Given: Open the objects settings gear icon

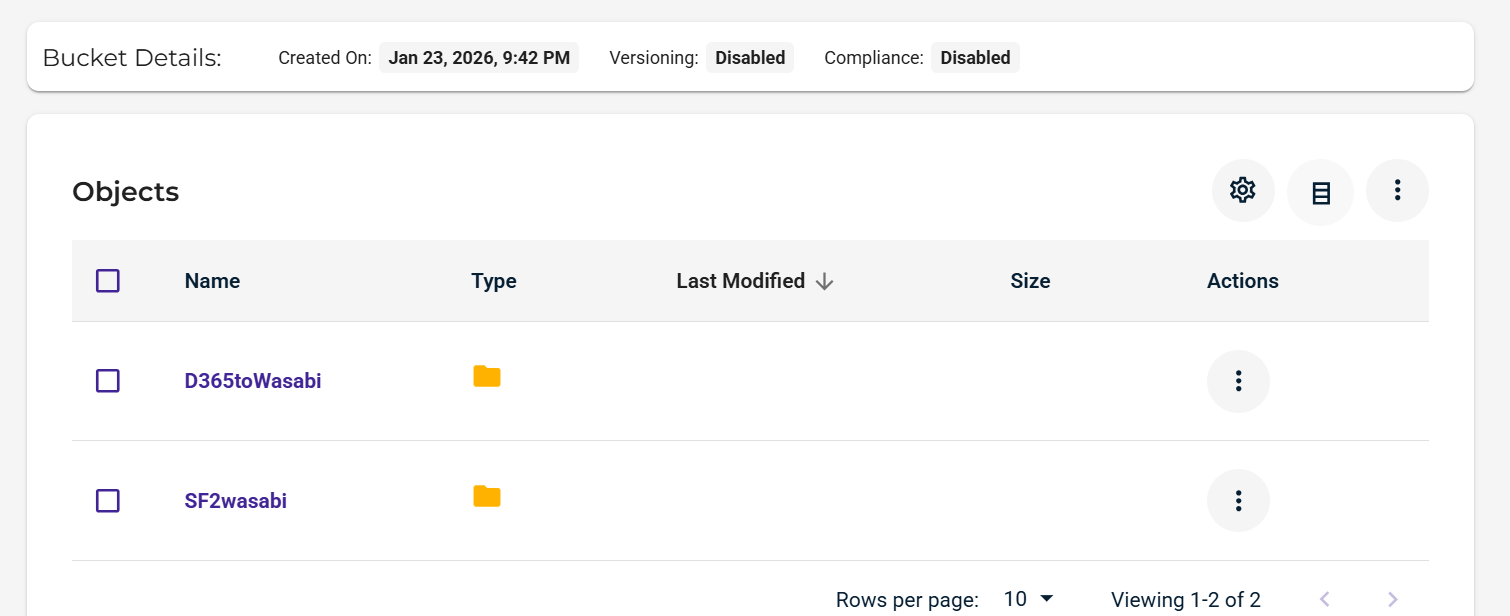Looking at the screenshot, I should click(1242, 190).
